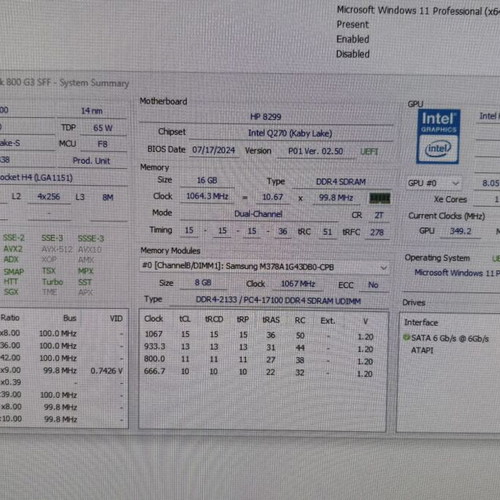Click the Ext. column header

point(327,321)
